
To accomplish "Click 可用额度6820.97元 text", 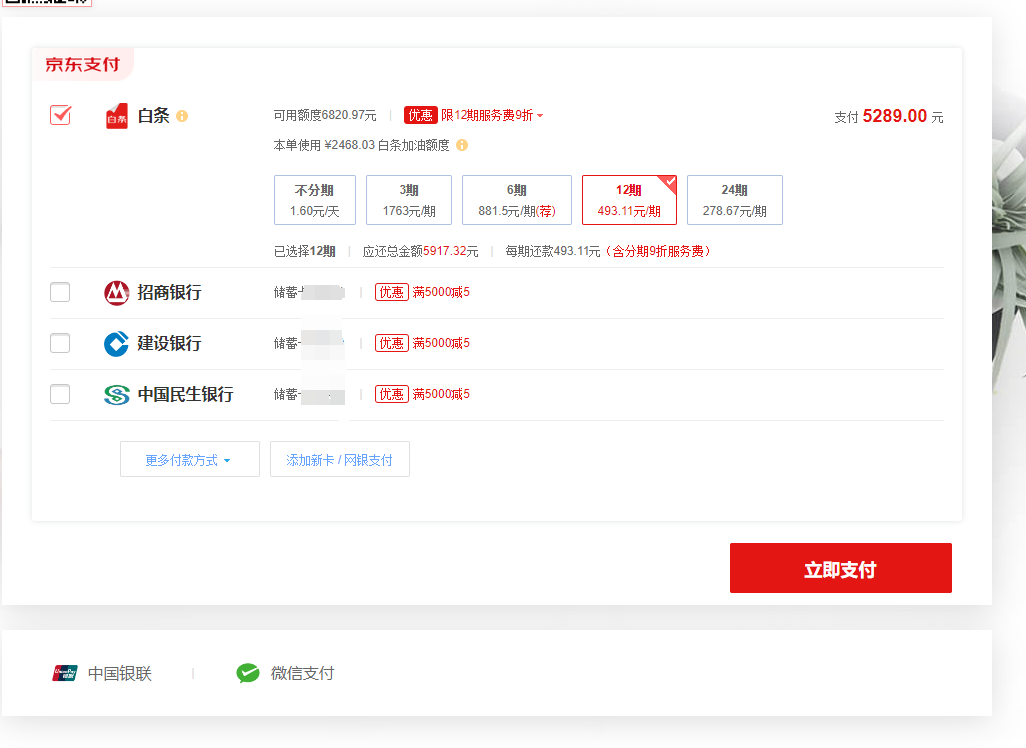I will pos(325,116).
